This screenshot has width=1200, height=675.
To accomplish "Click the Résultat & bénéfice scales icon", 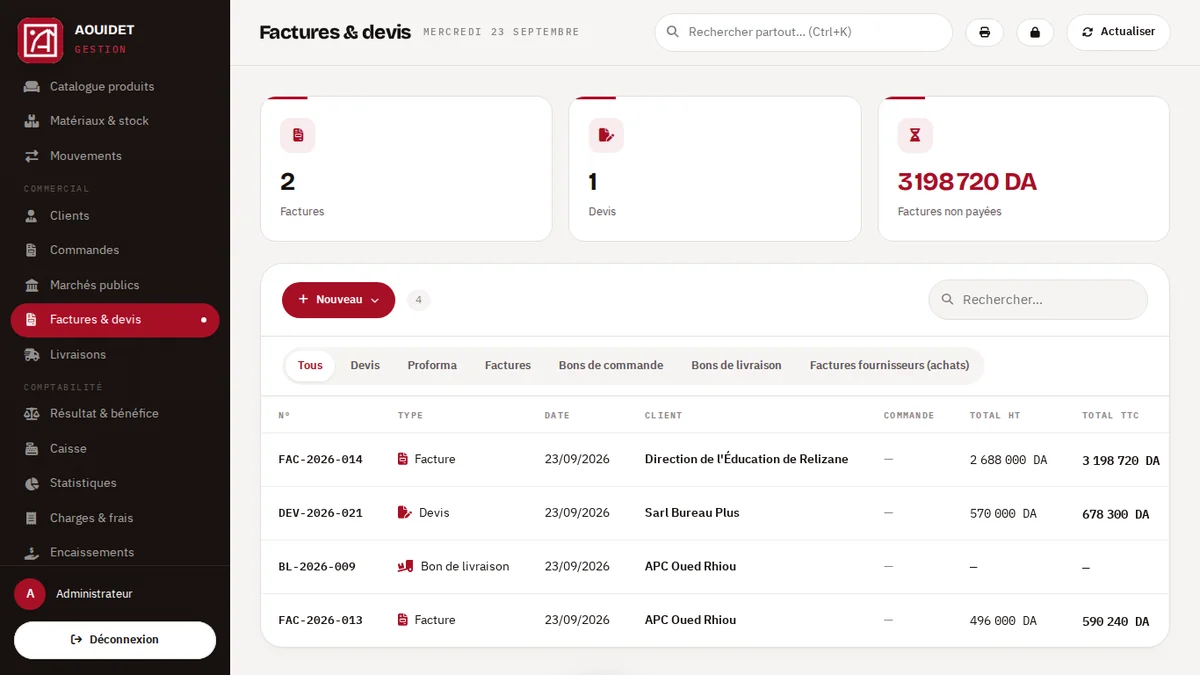I will click(x=32, y=414).
